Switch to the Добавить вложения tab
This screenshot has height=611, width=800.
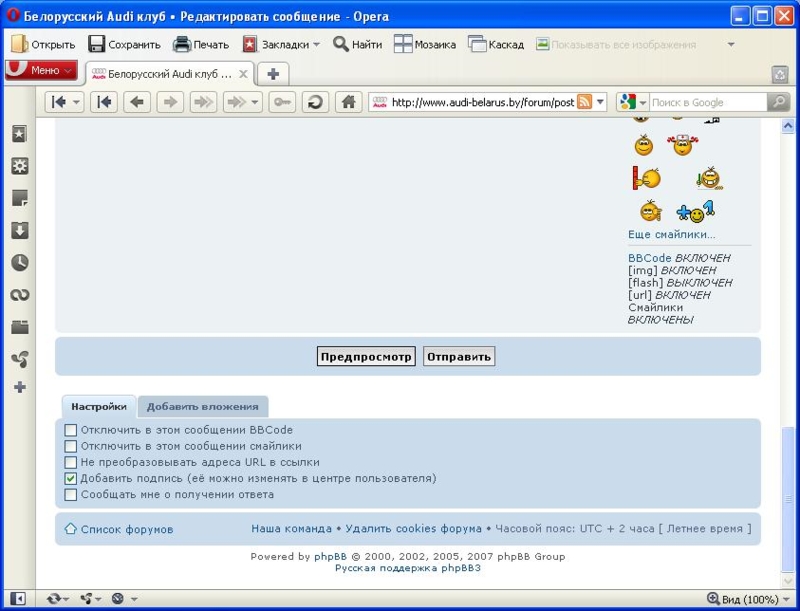click(x=203, y=406)
